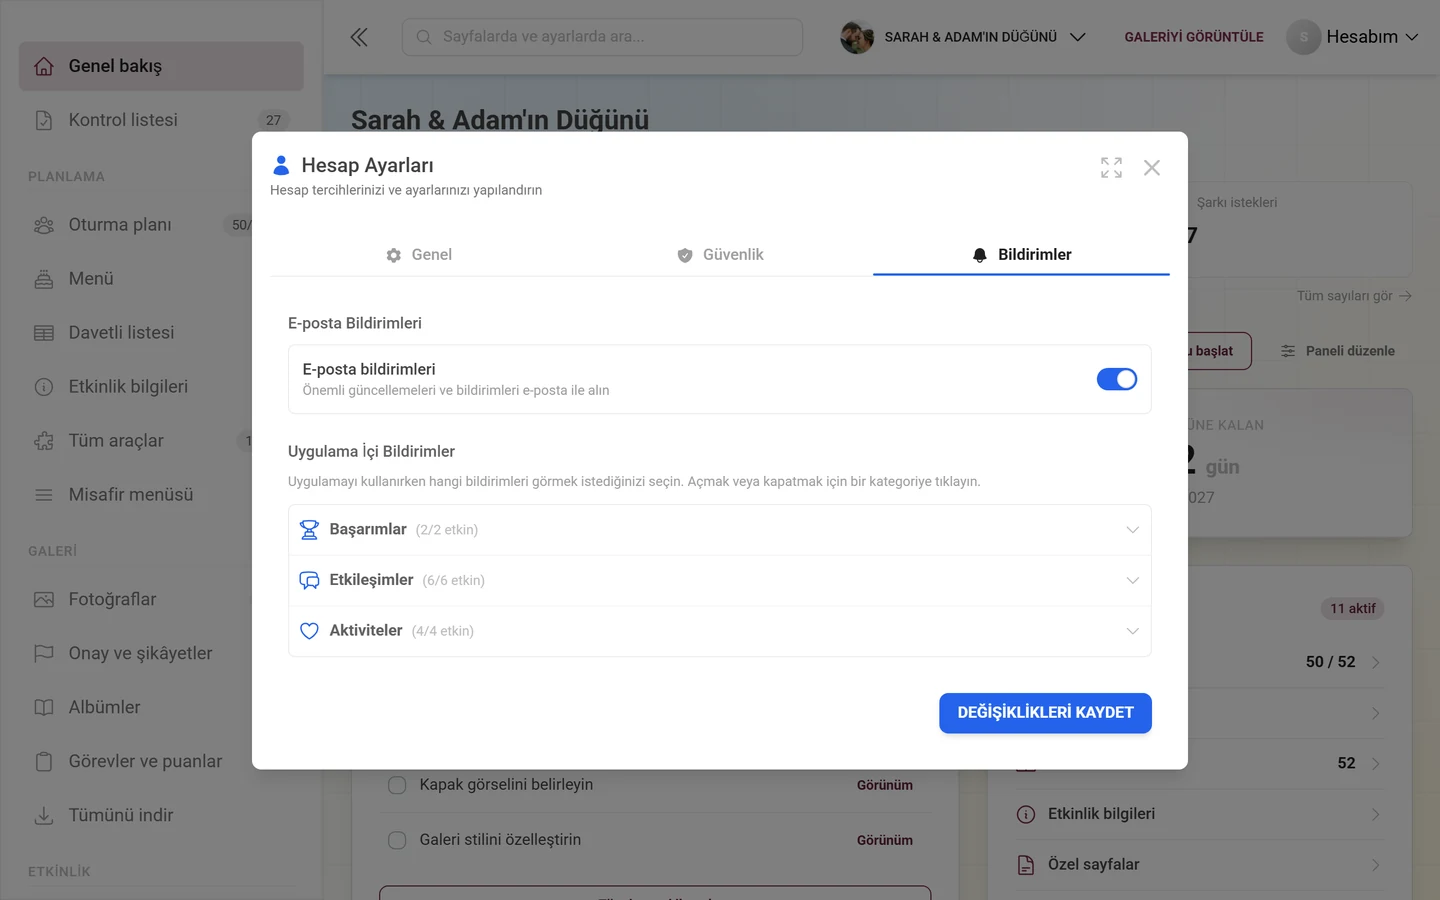Check the Kapak görselini belirleyin checkbox
This screenshot has height=900, width=1440.
pos(397,785)
